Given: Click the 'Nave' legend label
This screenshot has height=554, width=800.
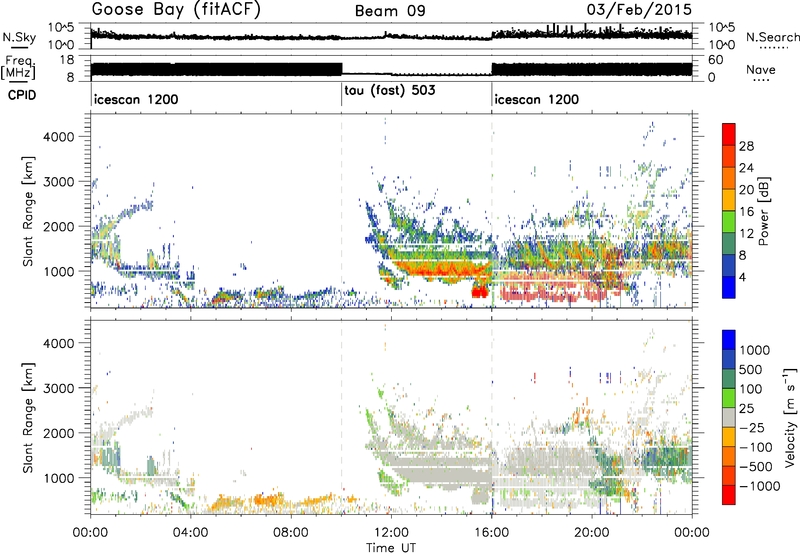Looking at the screenshot, I should click(x=761, y=69).
